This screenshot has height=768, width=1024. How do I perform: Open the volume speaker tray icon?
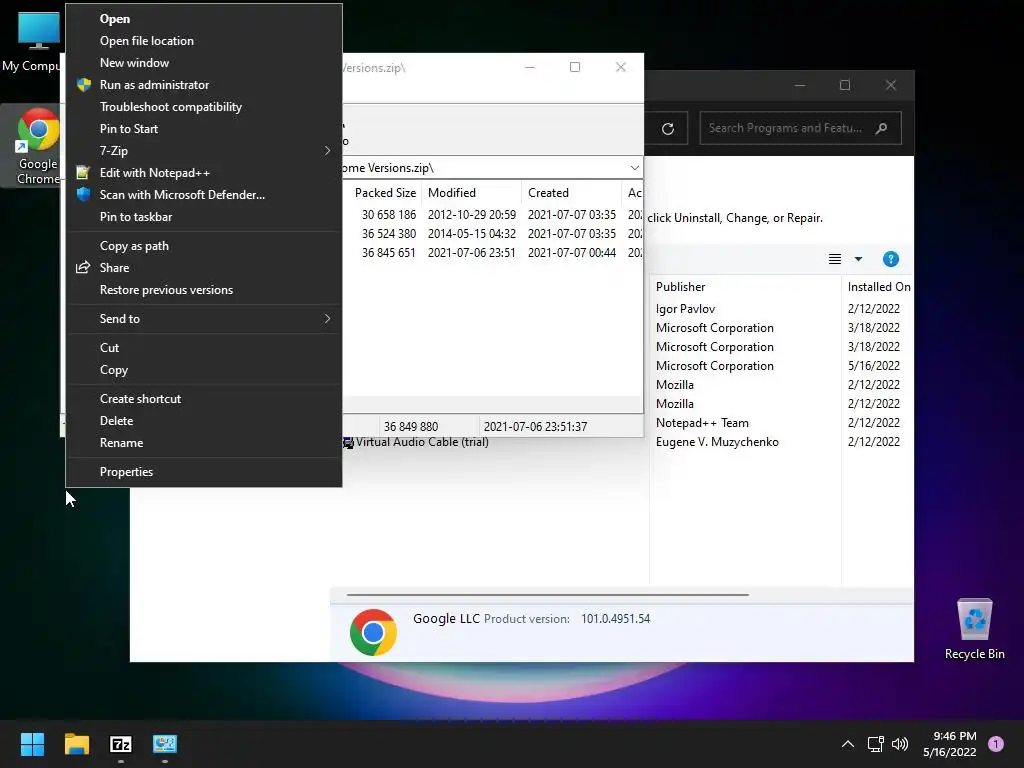(900, 744)
